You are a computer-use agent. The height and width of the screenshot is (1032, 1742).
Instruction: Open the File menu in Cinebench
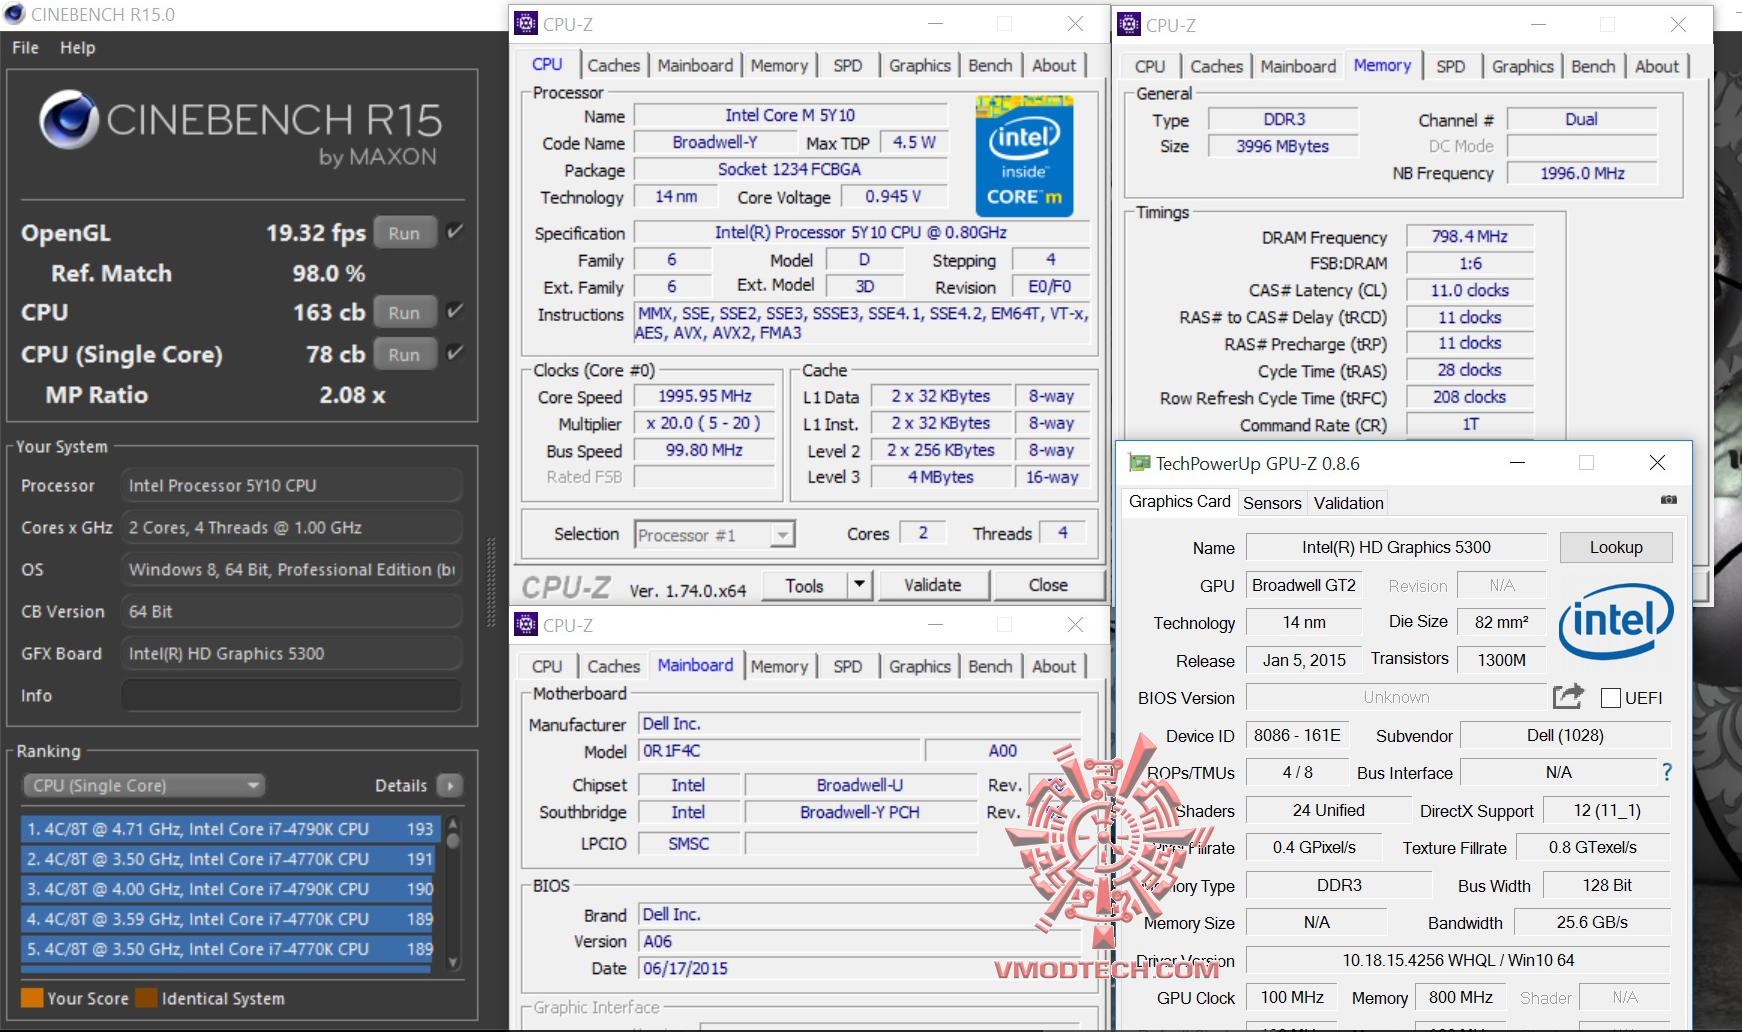(25, 47)
